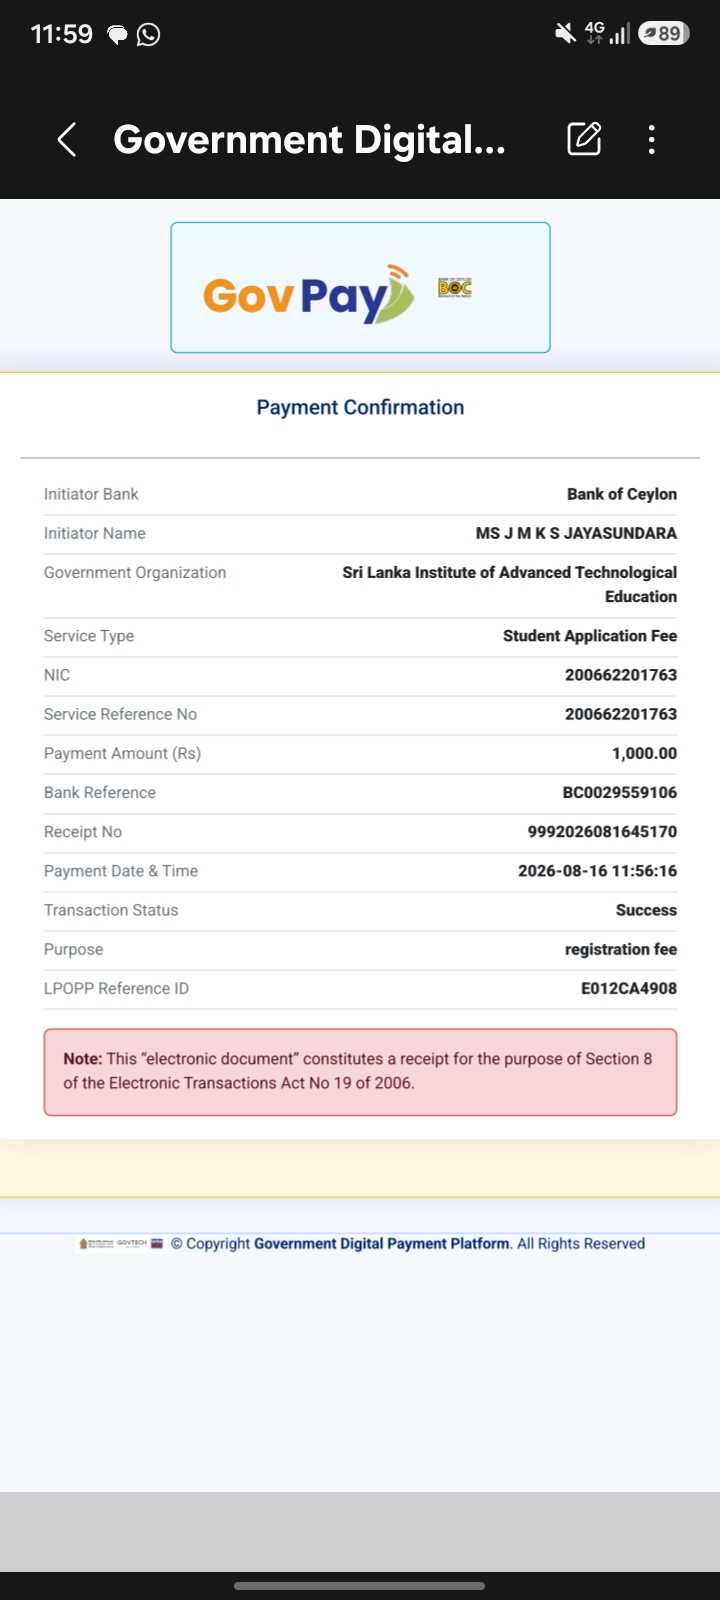Tap the bottom navigation gesture bar
Image resolution: width=720 pixels, height=1600 pixels.
point(360,1586)
